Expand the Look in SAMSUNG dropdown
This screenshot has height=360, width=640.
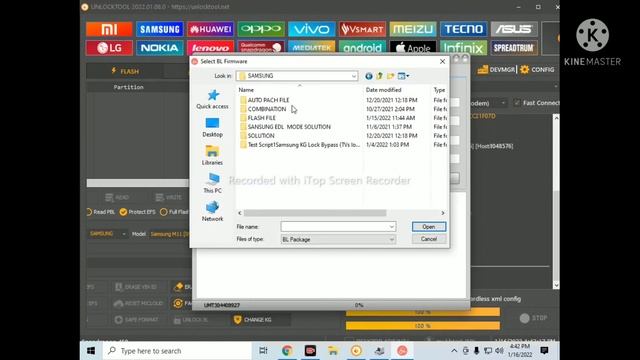point(353,76)
